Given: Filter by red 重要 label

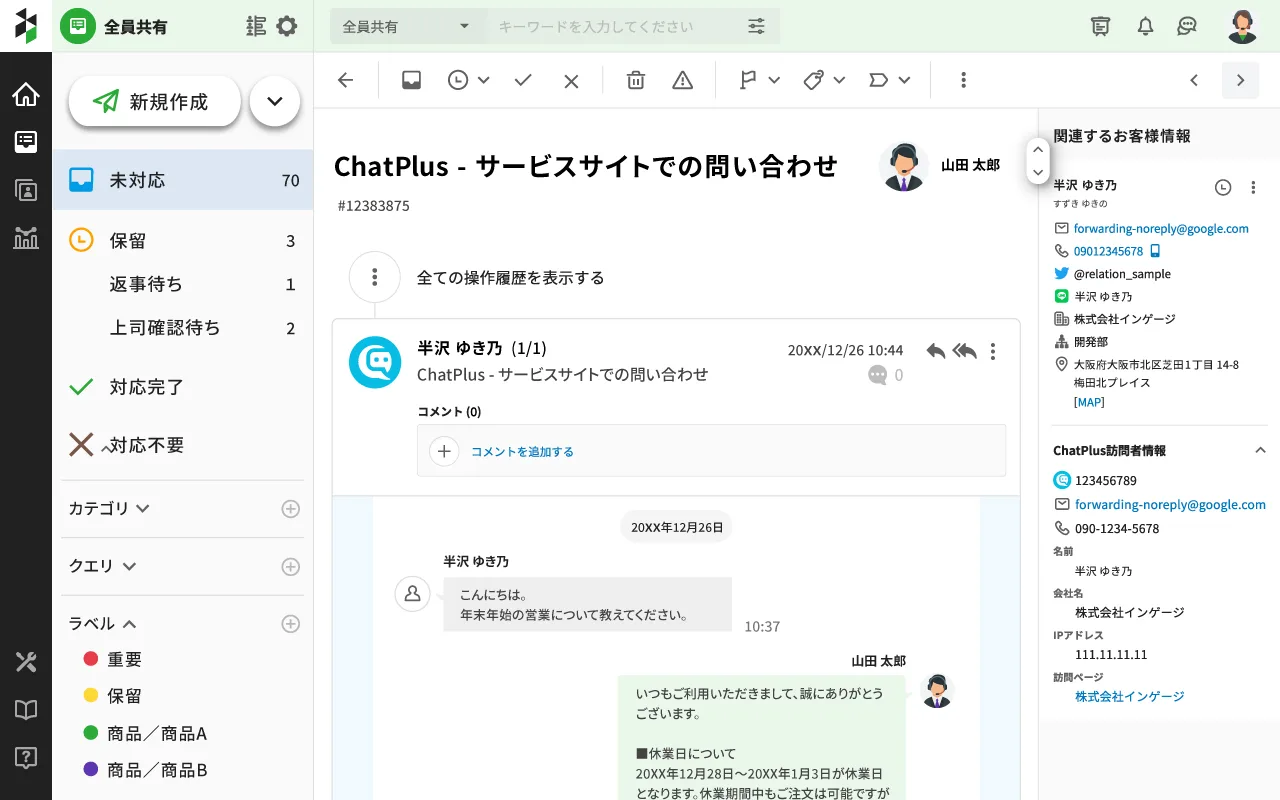Looking at the screenshot, I should (x=113, y=659).
